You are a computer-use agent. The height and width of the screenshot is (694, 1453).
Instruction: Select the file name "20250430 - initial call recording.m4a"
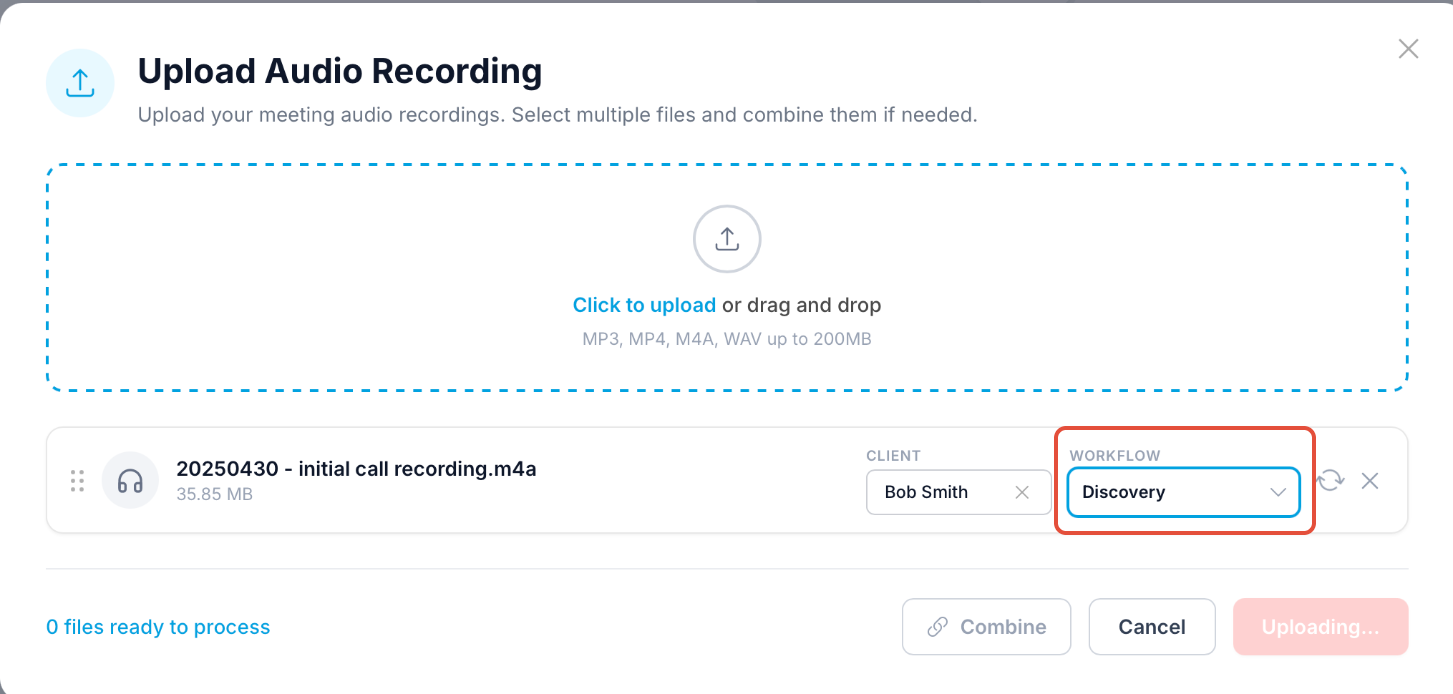pyautogui.click(x=356, y=469)
